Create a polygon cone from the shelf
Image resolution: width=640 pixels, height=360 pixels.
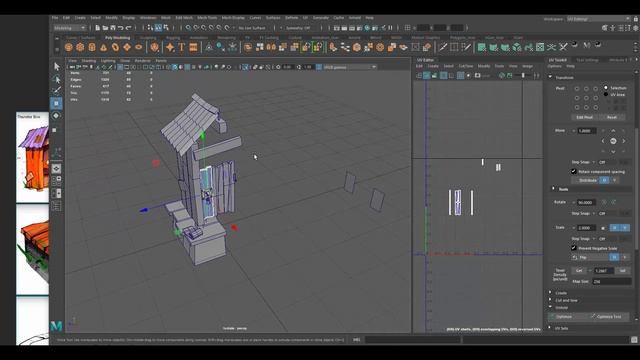[104, 47]
